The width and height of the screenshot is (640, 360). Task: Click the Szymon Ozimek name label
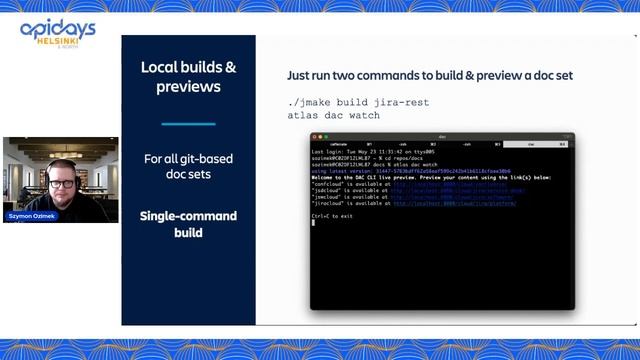click(31, 216)
